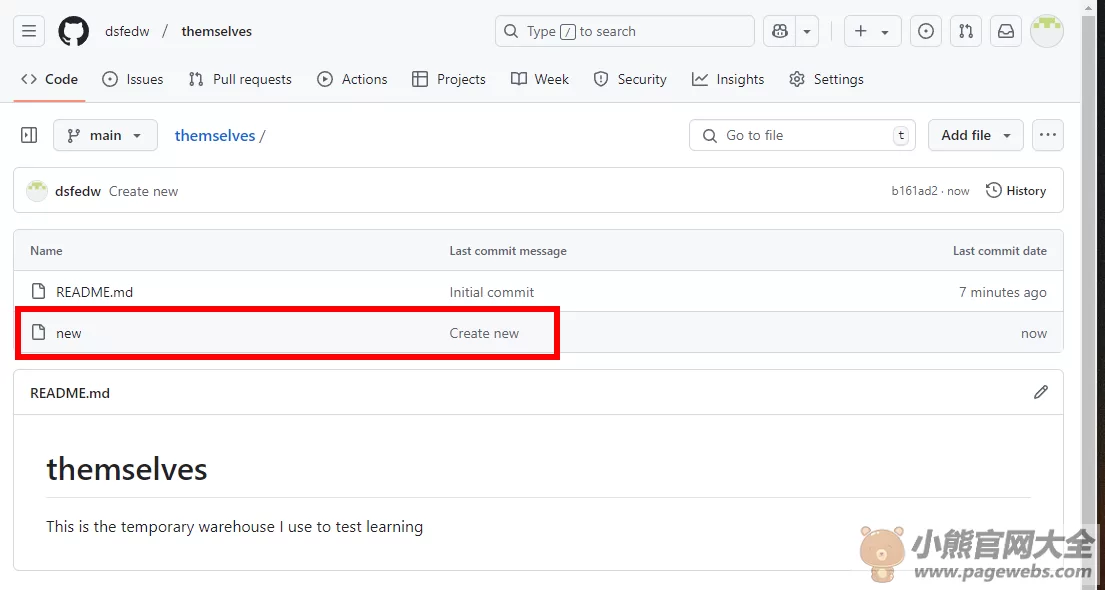The height and width of the screenshot is (590, 1105).
Task: Go to GitHub home via Octocat logo
Action: 73,31
